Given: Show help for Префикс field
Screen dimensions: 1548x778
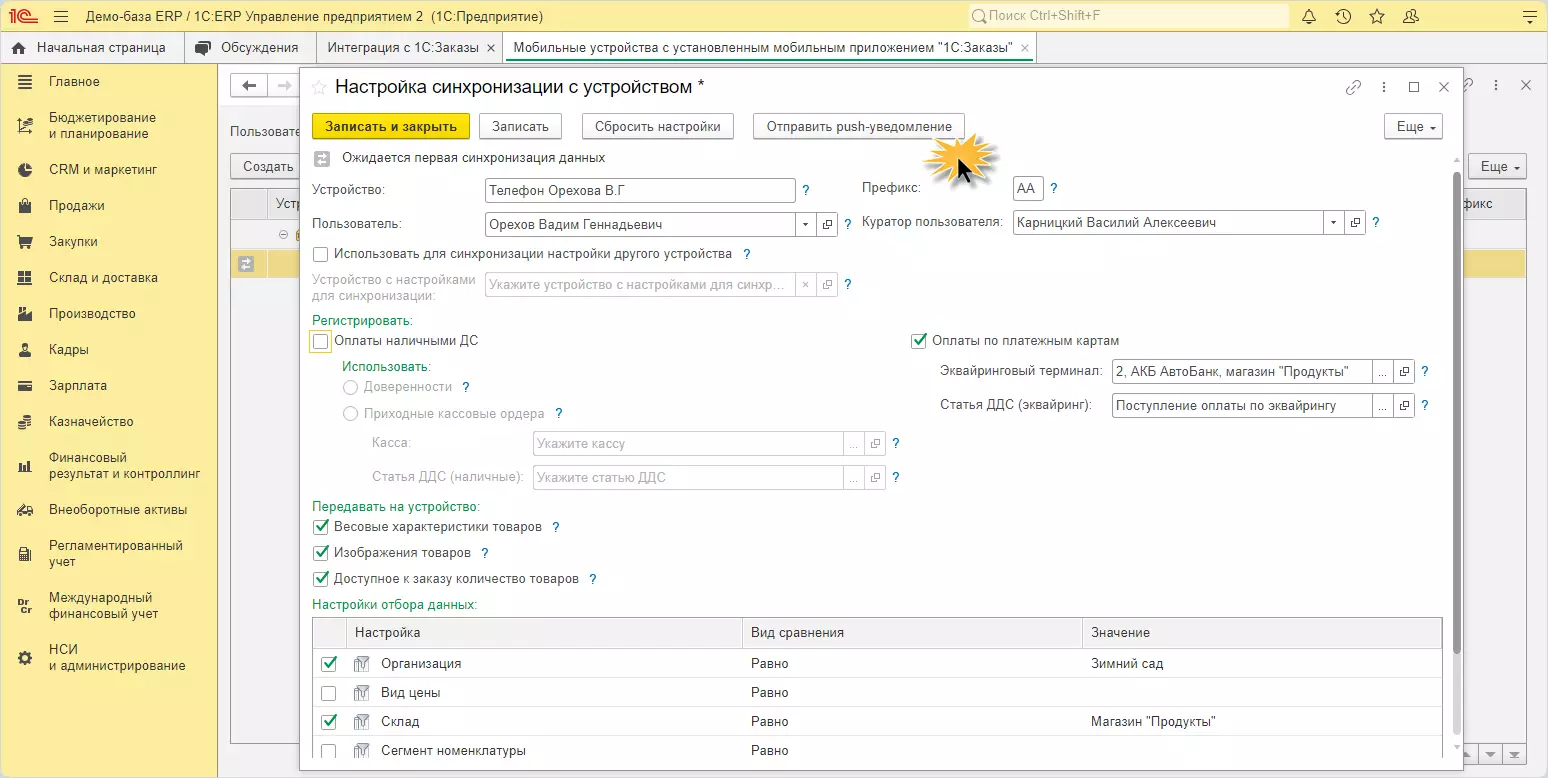Looking at the screenshot, I should coord(1054,188).
